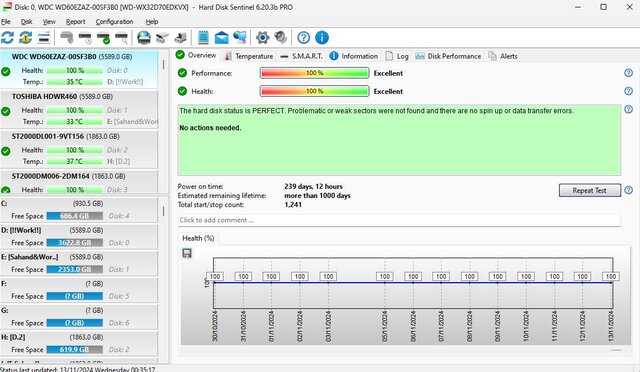640x372 pixels.
Task: Click the computer and disk toolbar icon
Action: click(x=180, y=38)
